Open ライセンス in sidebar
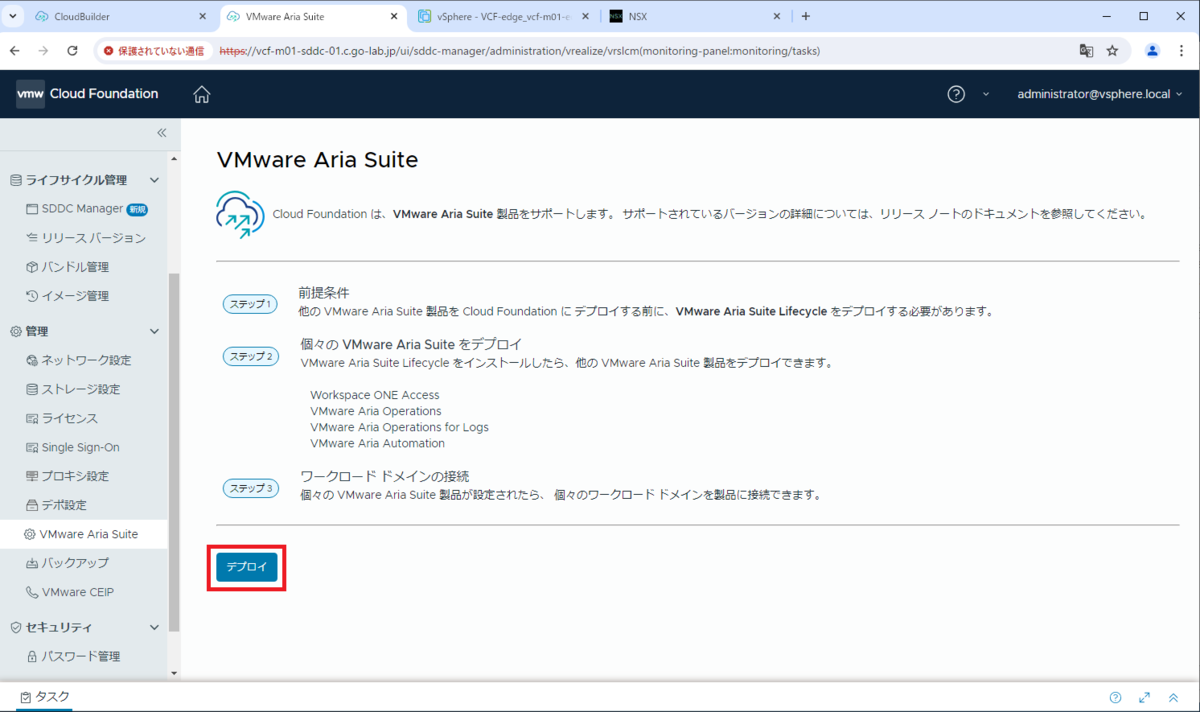Viewport: 1200px width, 712px height. tap(62, 418)
